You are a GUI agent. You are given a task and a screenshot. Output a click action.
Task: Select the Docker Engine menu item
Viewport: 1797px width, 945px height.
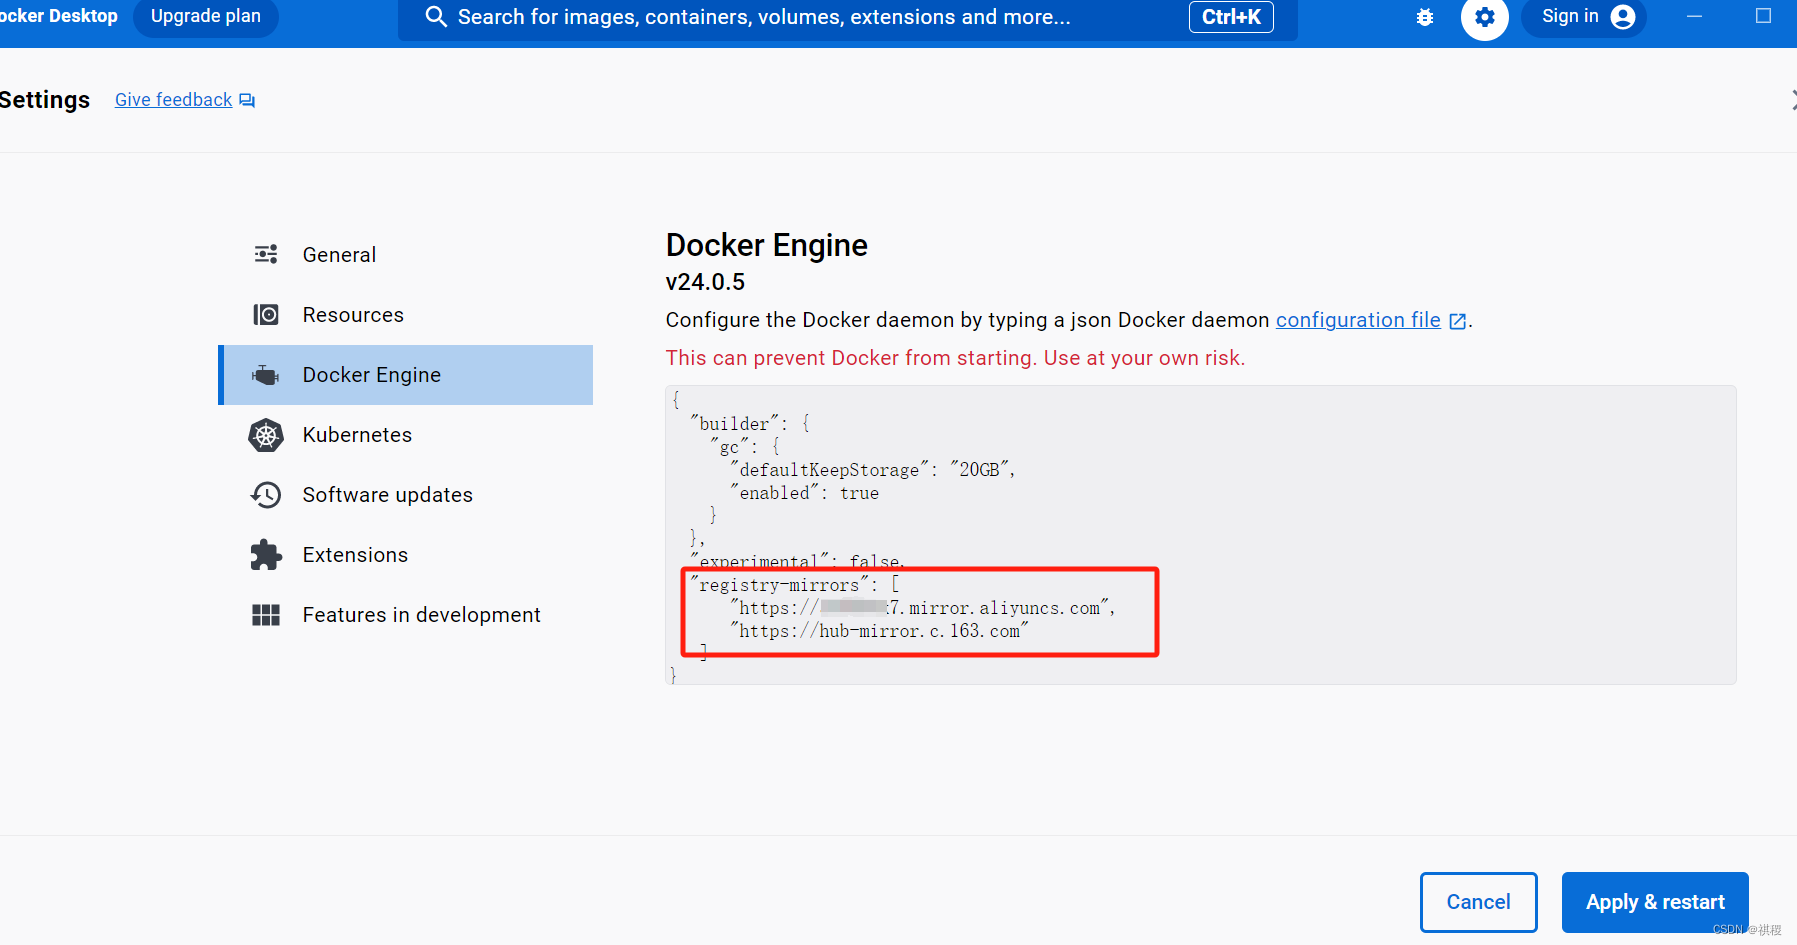coord(406,375)
